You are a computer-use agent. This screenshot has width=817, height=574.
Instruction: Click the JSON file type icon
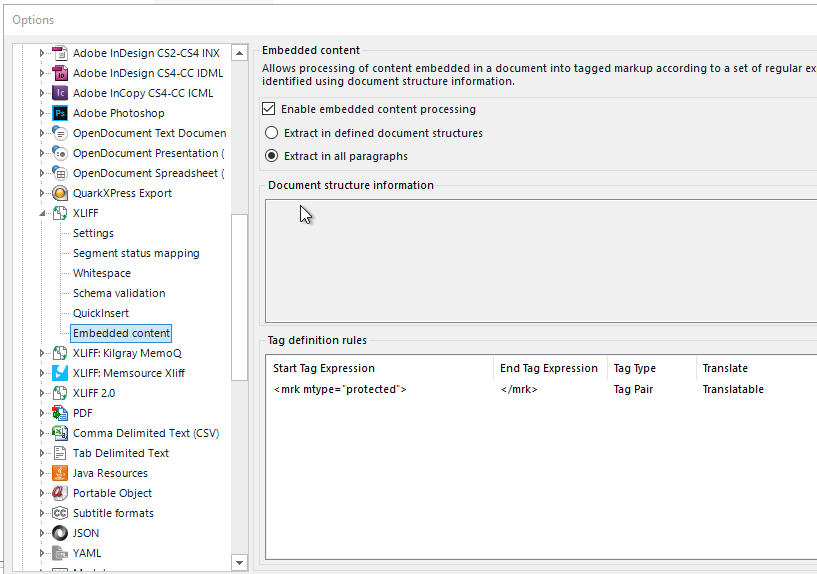pos(60,533)
